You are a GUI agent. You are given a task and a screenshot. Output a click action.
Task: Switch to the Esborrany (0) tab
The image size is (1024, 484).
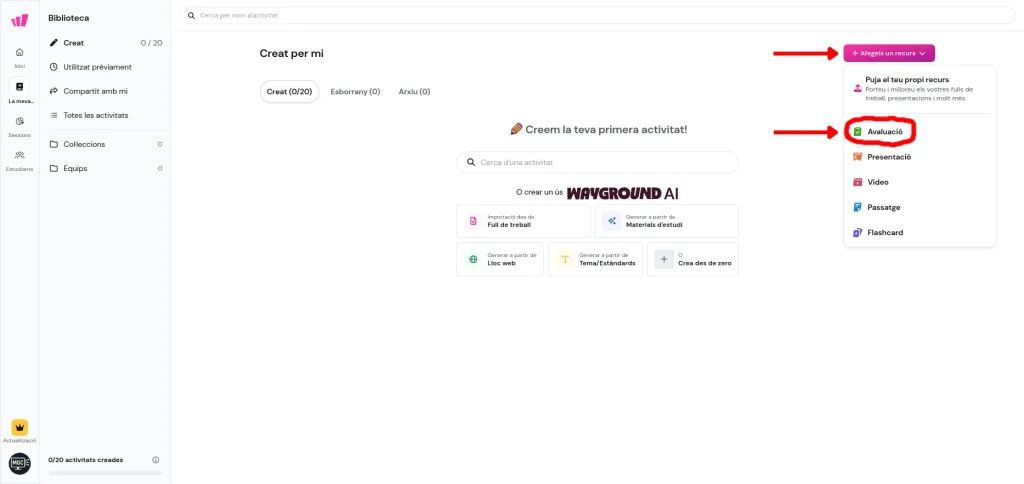coord(355,92)
